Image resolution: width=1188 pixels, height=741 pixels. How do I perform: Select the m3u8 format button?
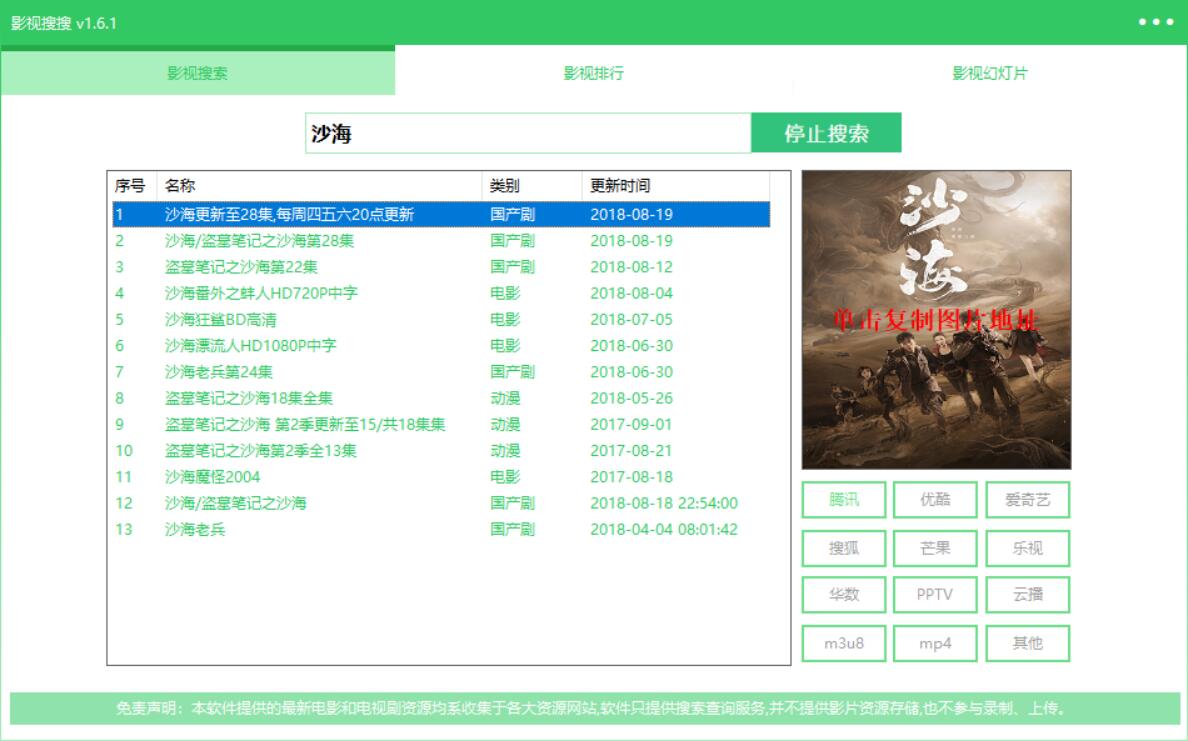(844, 643)
